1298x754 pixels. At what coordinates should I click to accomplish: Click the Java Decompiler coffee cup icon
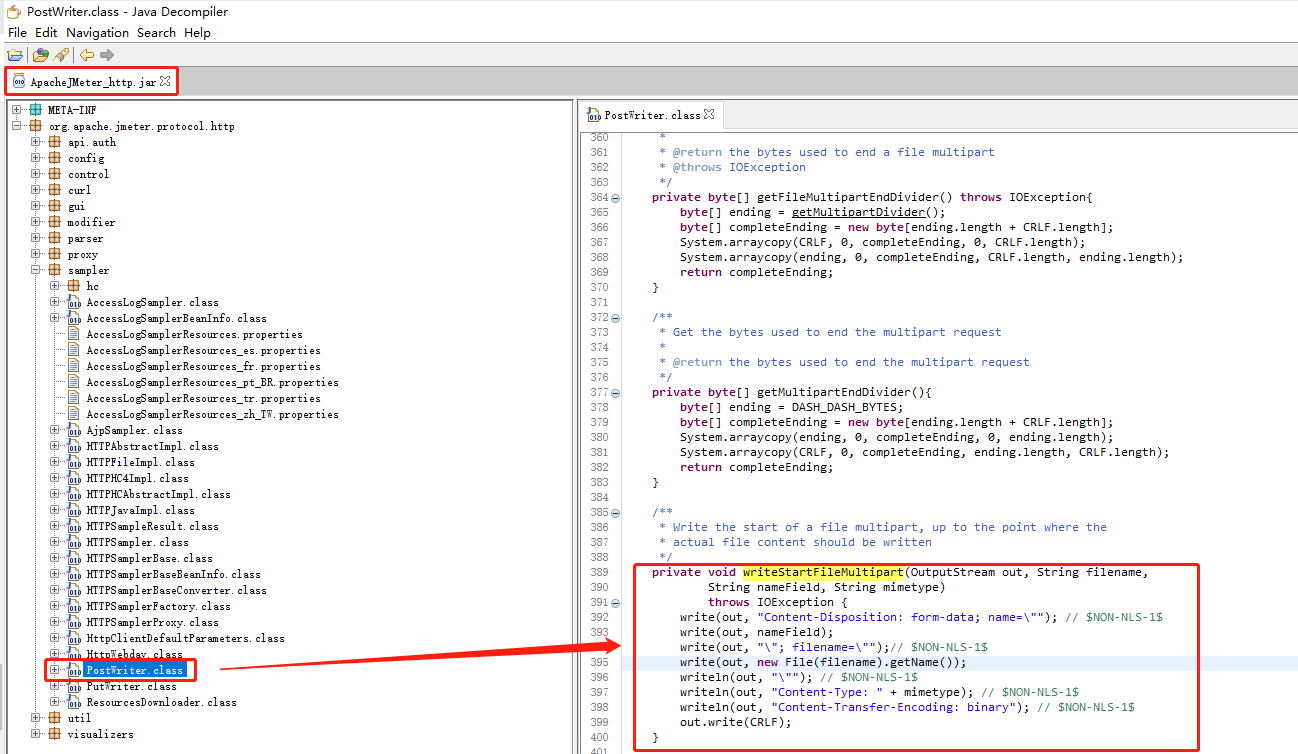coord(14,12)
